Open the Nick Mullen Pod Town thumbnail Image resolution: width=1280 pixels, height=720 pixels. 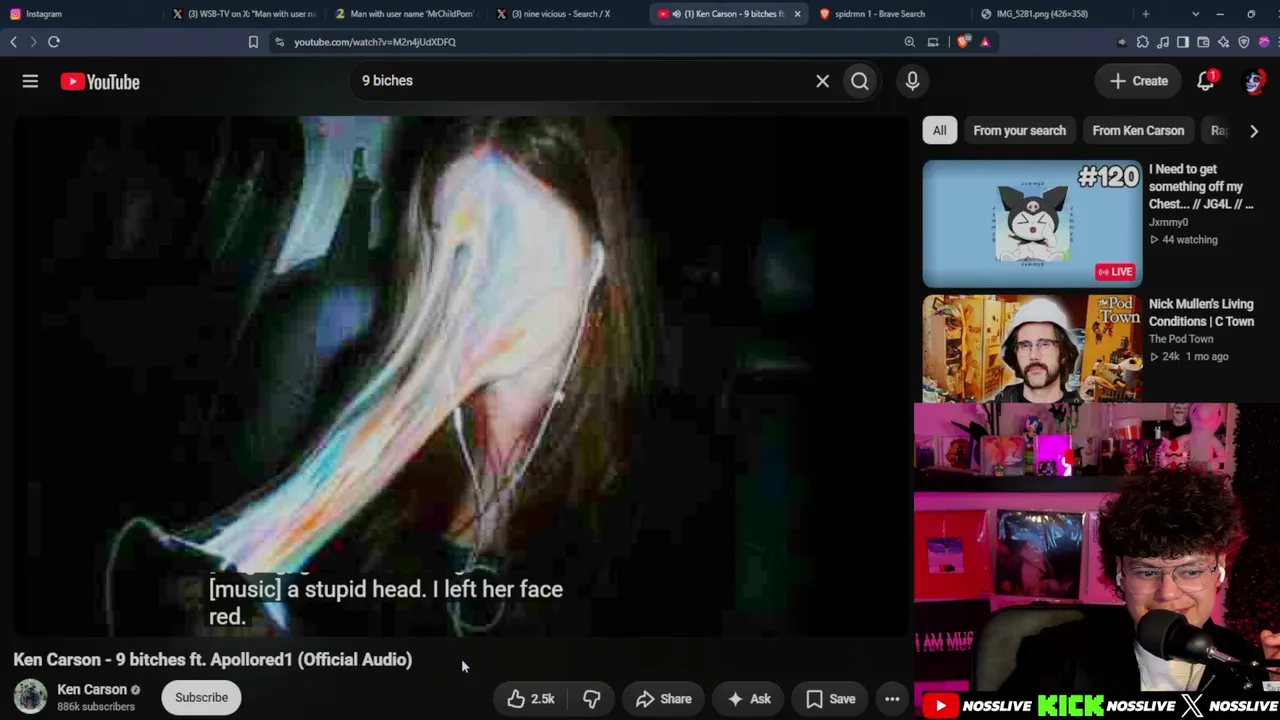pyautogui.click(x=1032, y=348)
